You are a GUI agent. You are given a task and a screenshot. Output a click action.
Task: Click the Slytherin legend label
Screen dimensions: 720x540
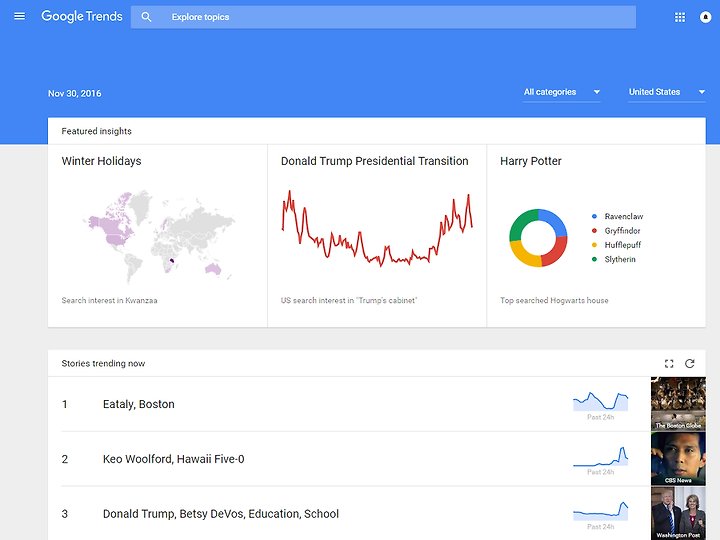pos(620,259)
